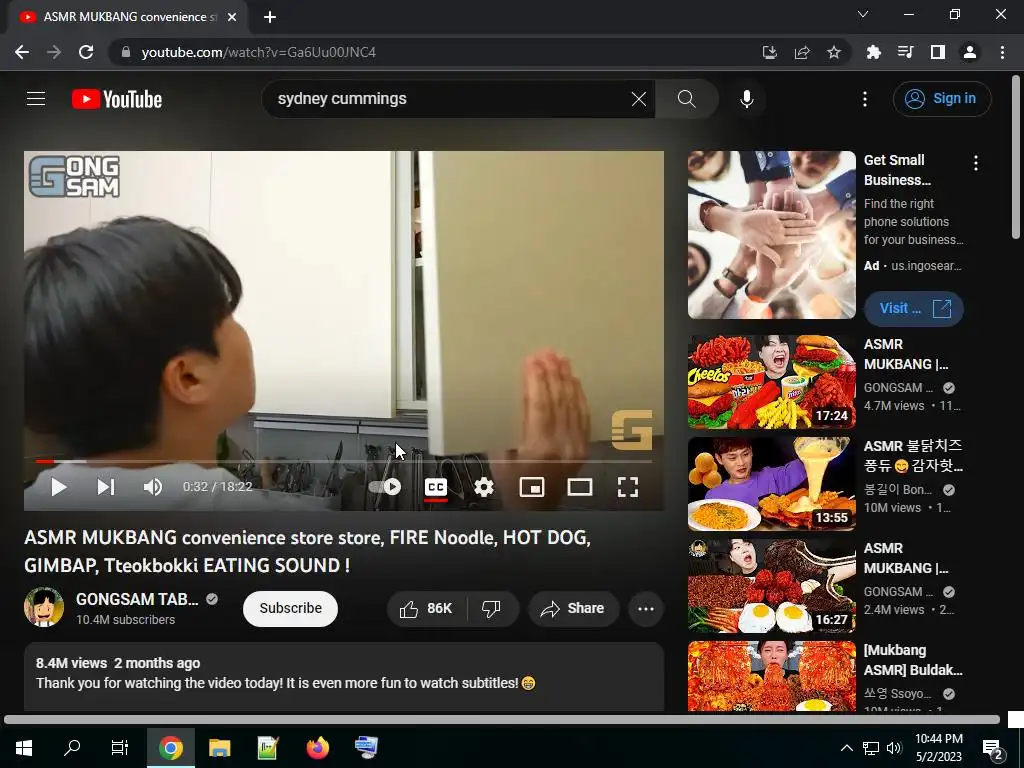Open the taskbar clock showing 10:44 PM

(x=938, y=748)
